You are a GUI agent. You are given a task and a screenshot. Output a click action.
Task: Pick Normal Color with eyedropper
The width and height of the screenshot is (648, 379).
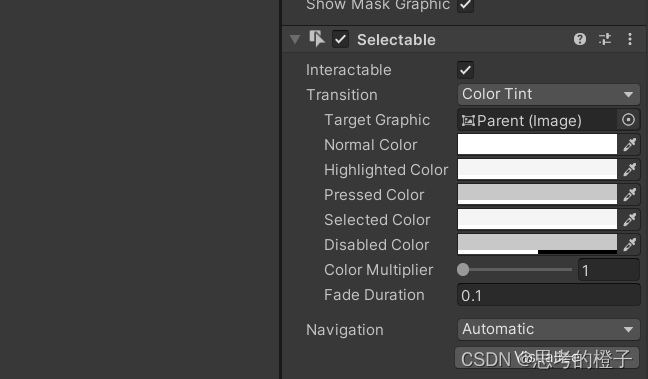coord(629,145)
